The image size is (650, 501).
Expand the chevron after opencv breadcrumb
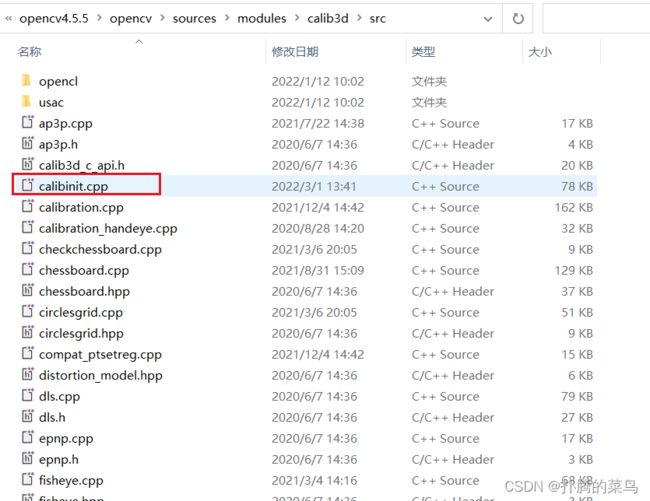point(162,18)
